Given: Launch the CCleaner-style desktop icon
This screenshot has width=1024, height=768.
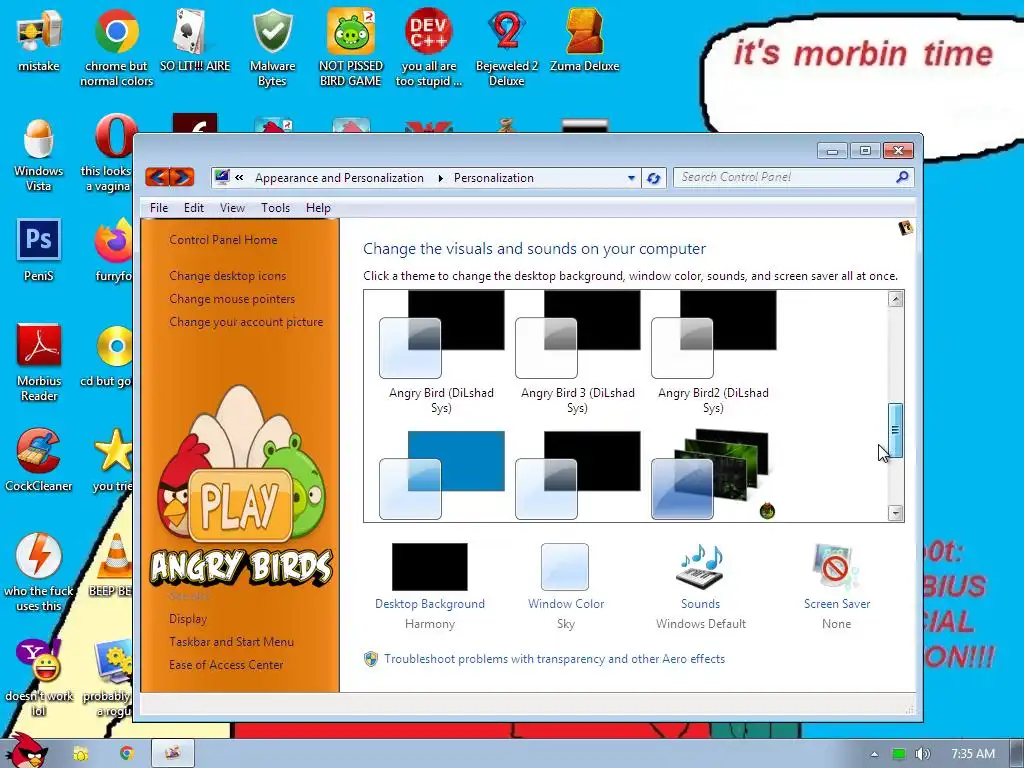Looking at the screenshot, I should (39, 451).
